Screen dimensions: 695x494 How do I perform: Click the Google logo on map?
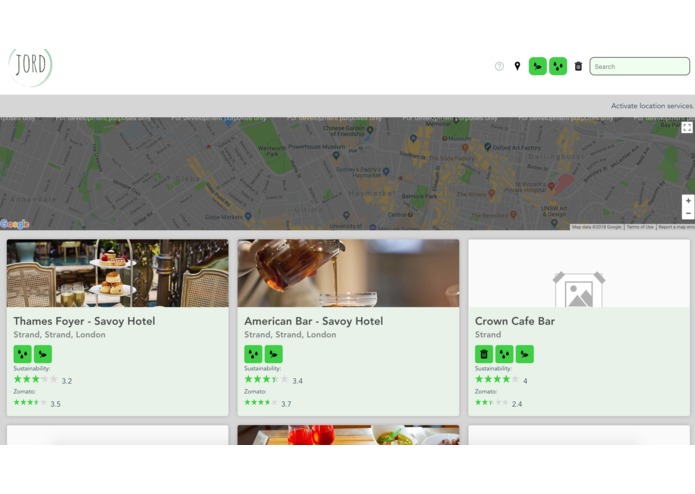pos(15,224)
